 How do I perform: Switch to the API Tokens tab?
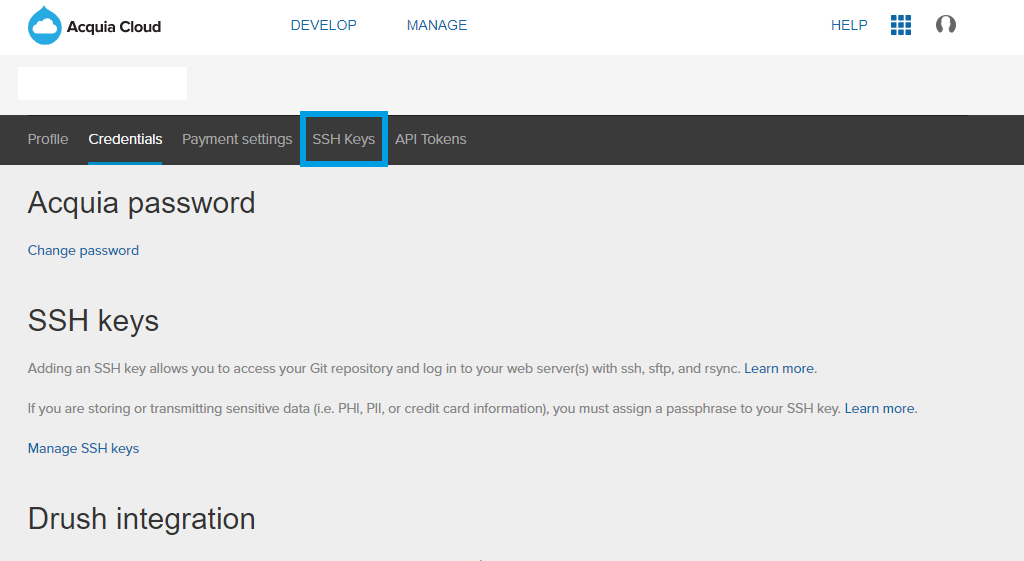[x=430, y=139]
